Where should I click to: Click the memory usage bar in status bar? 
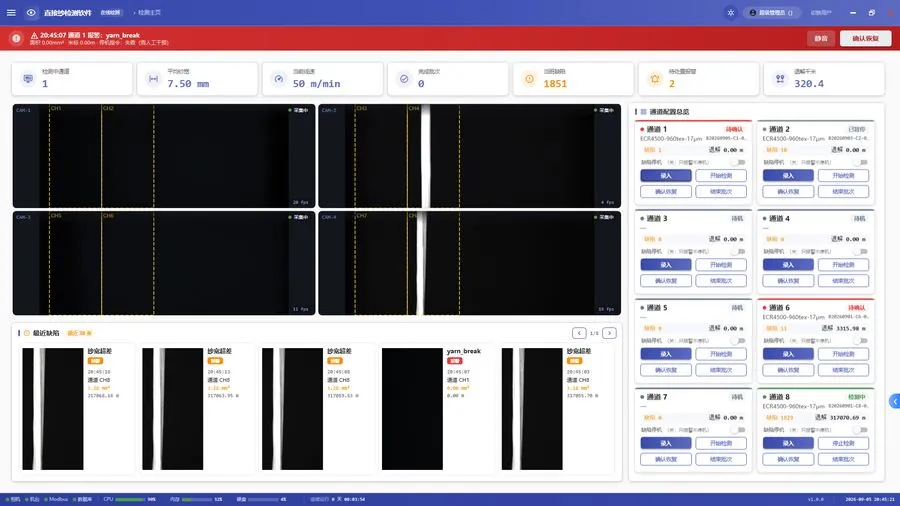coord(196,499)
